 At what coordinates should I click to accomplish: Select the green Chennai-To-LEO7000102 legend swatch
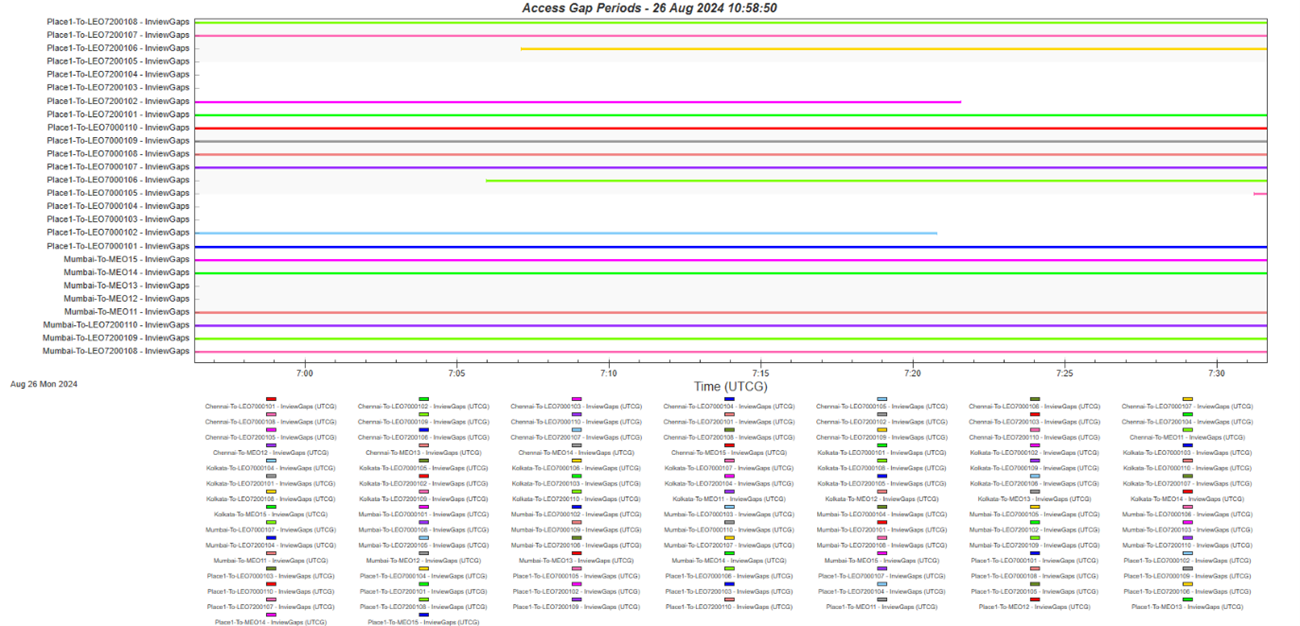pyautogui.click(x=424, y=399)
